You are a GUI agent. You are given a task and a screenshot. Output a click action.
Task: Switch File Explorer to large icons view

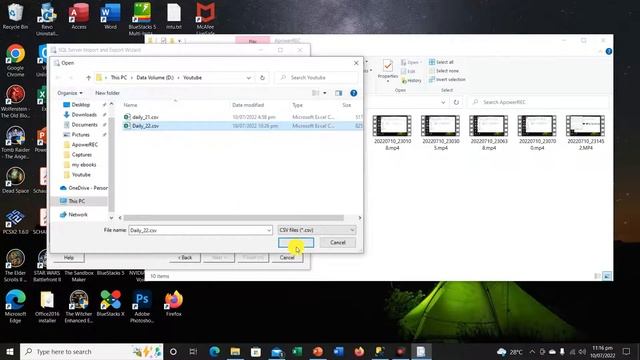click(x=607, y=276)
